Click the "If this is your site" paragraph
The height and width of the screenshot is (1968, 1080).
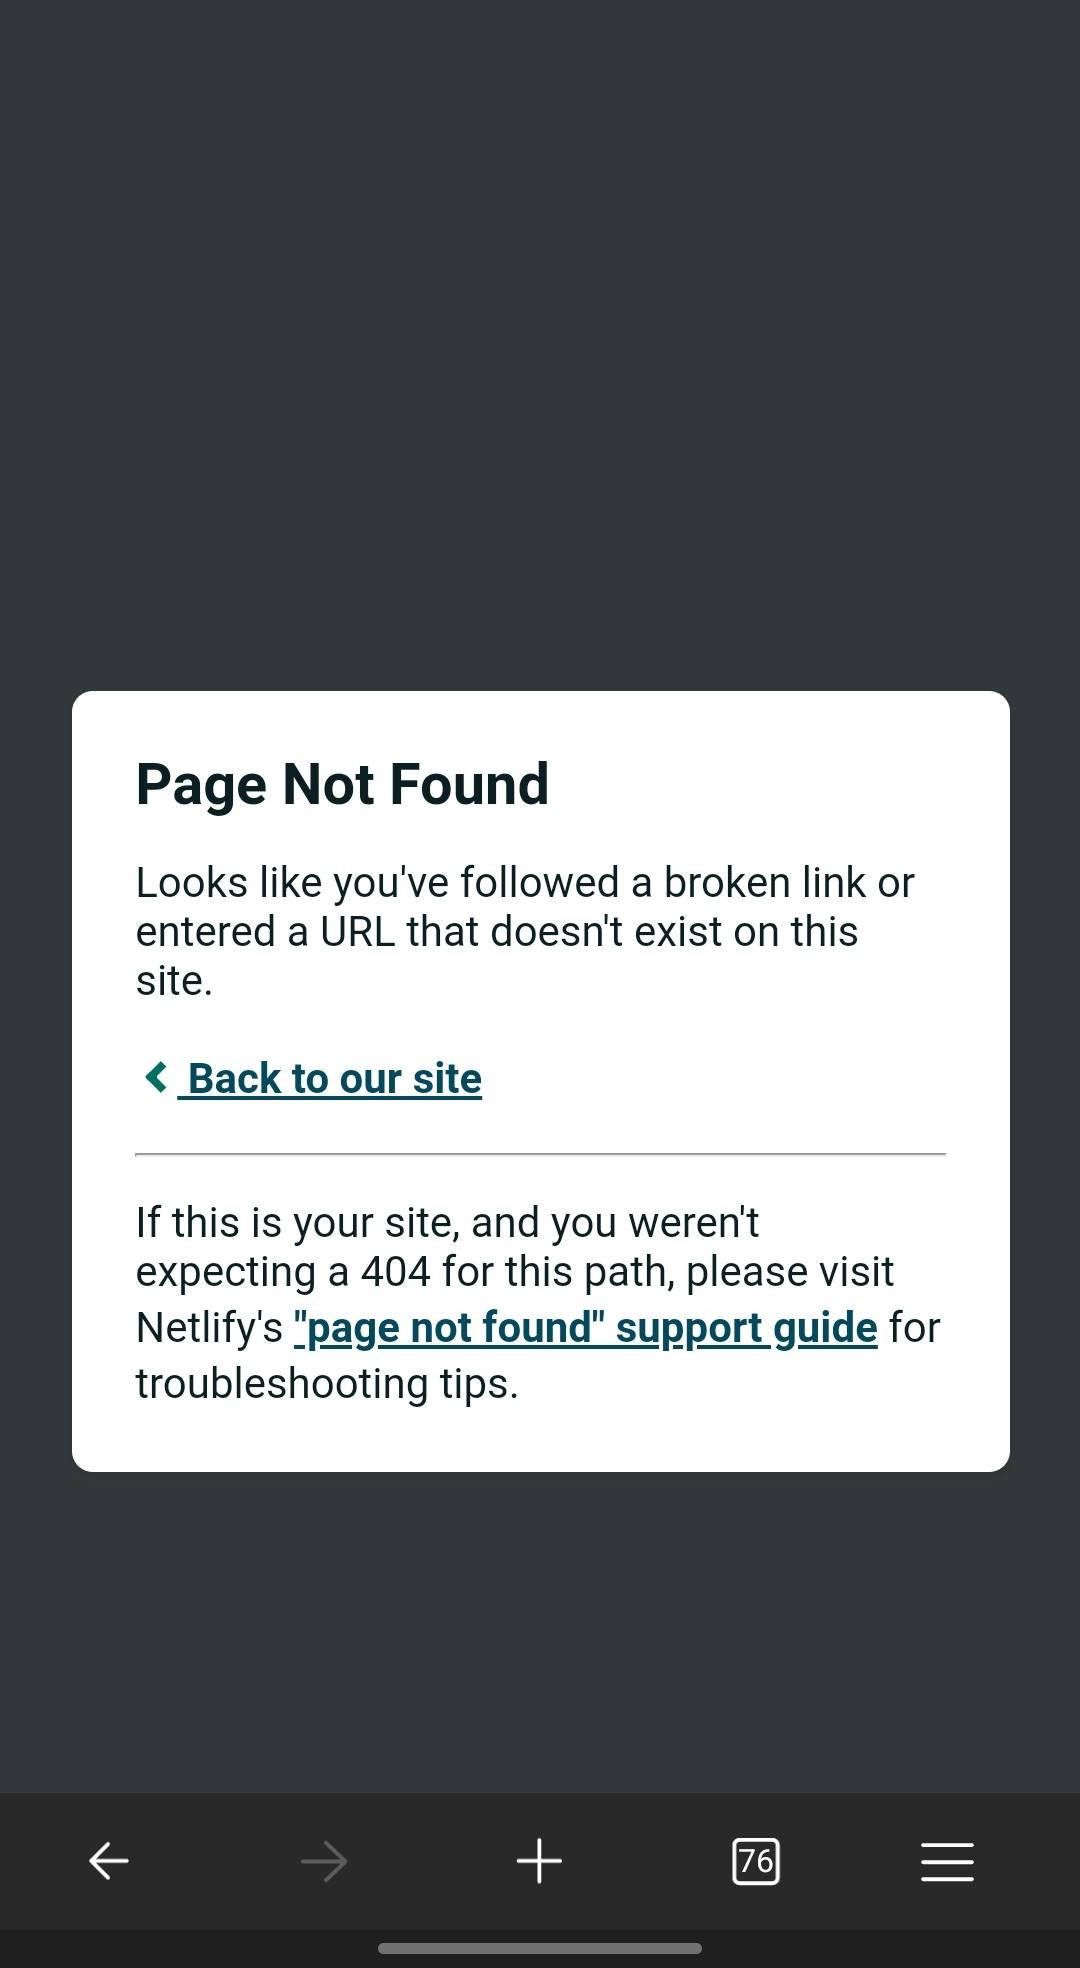[x=538, y=1302]
